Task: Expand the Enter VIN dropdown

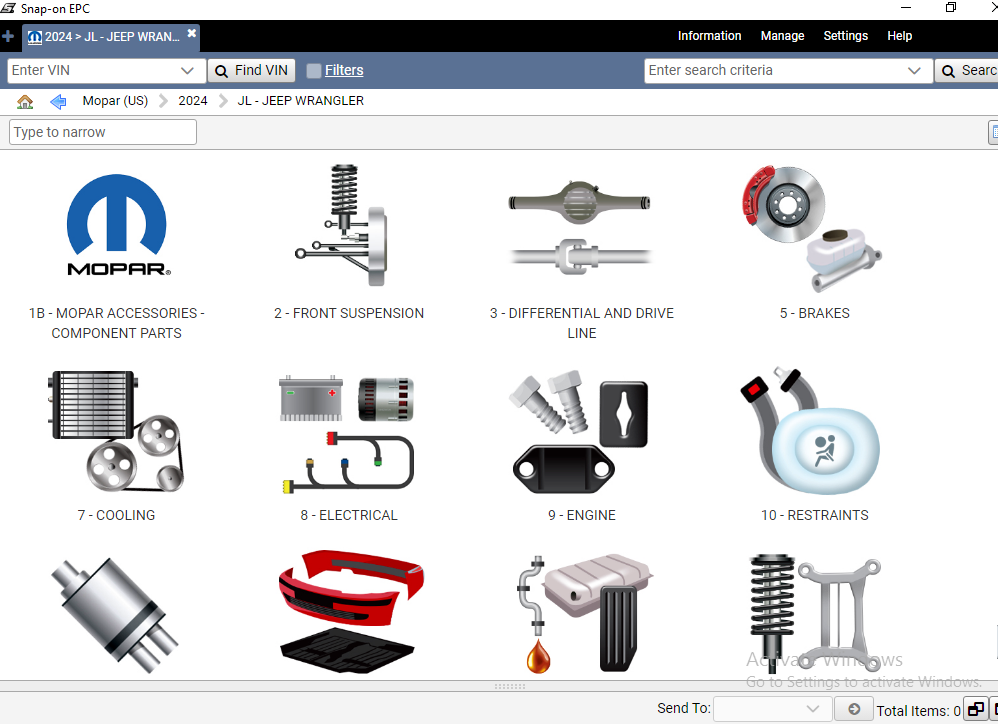Action: [187, 71]
